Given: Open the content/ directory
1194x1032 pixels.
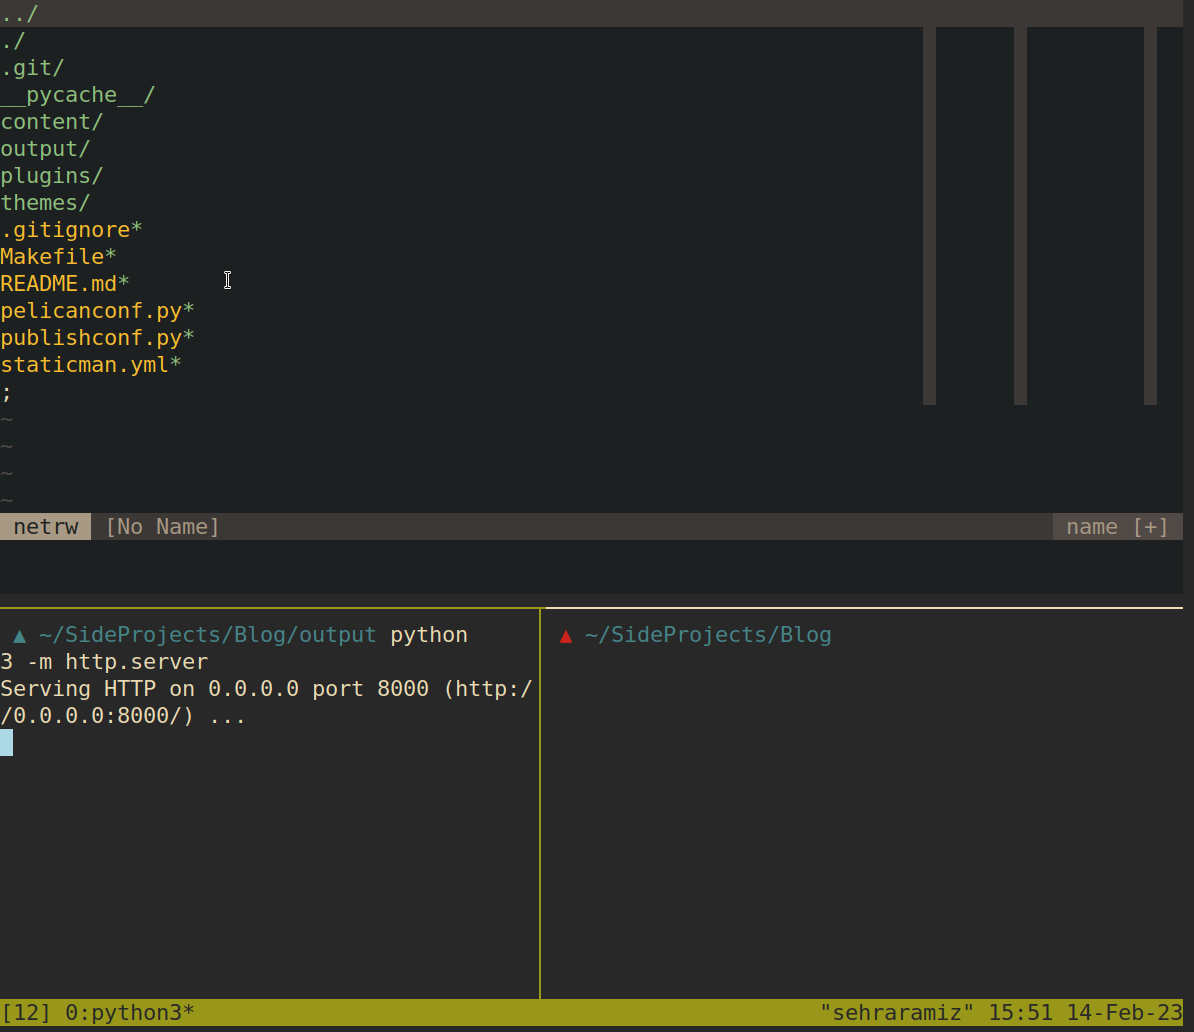Looking at the screenshot, I should [x=50, y=121].
